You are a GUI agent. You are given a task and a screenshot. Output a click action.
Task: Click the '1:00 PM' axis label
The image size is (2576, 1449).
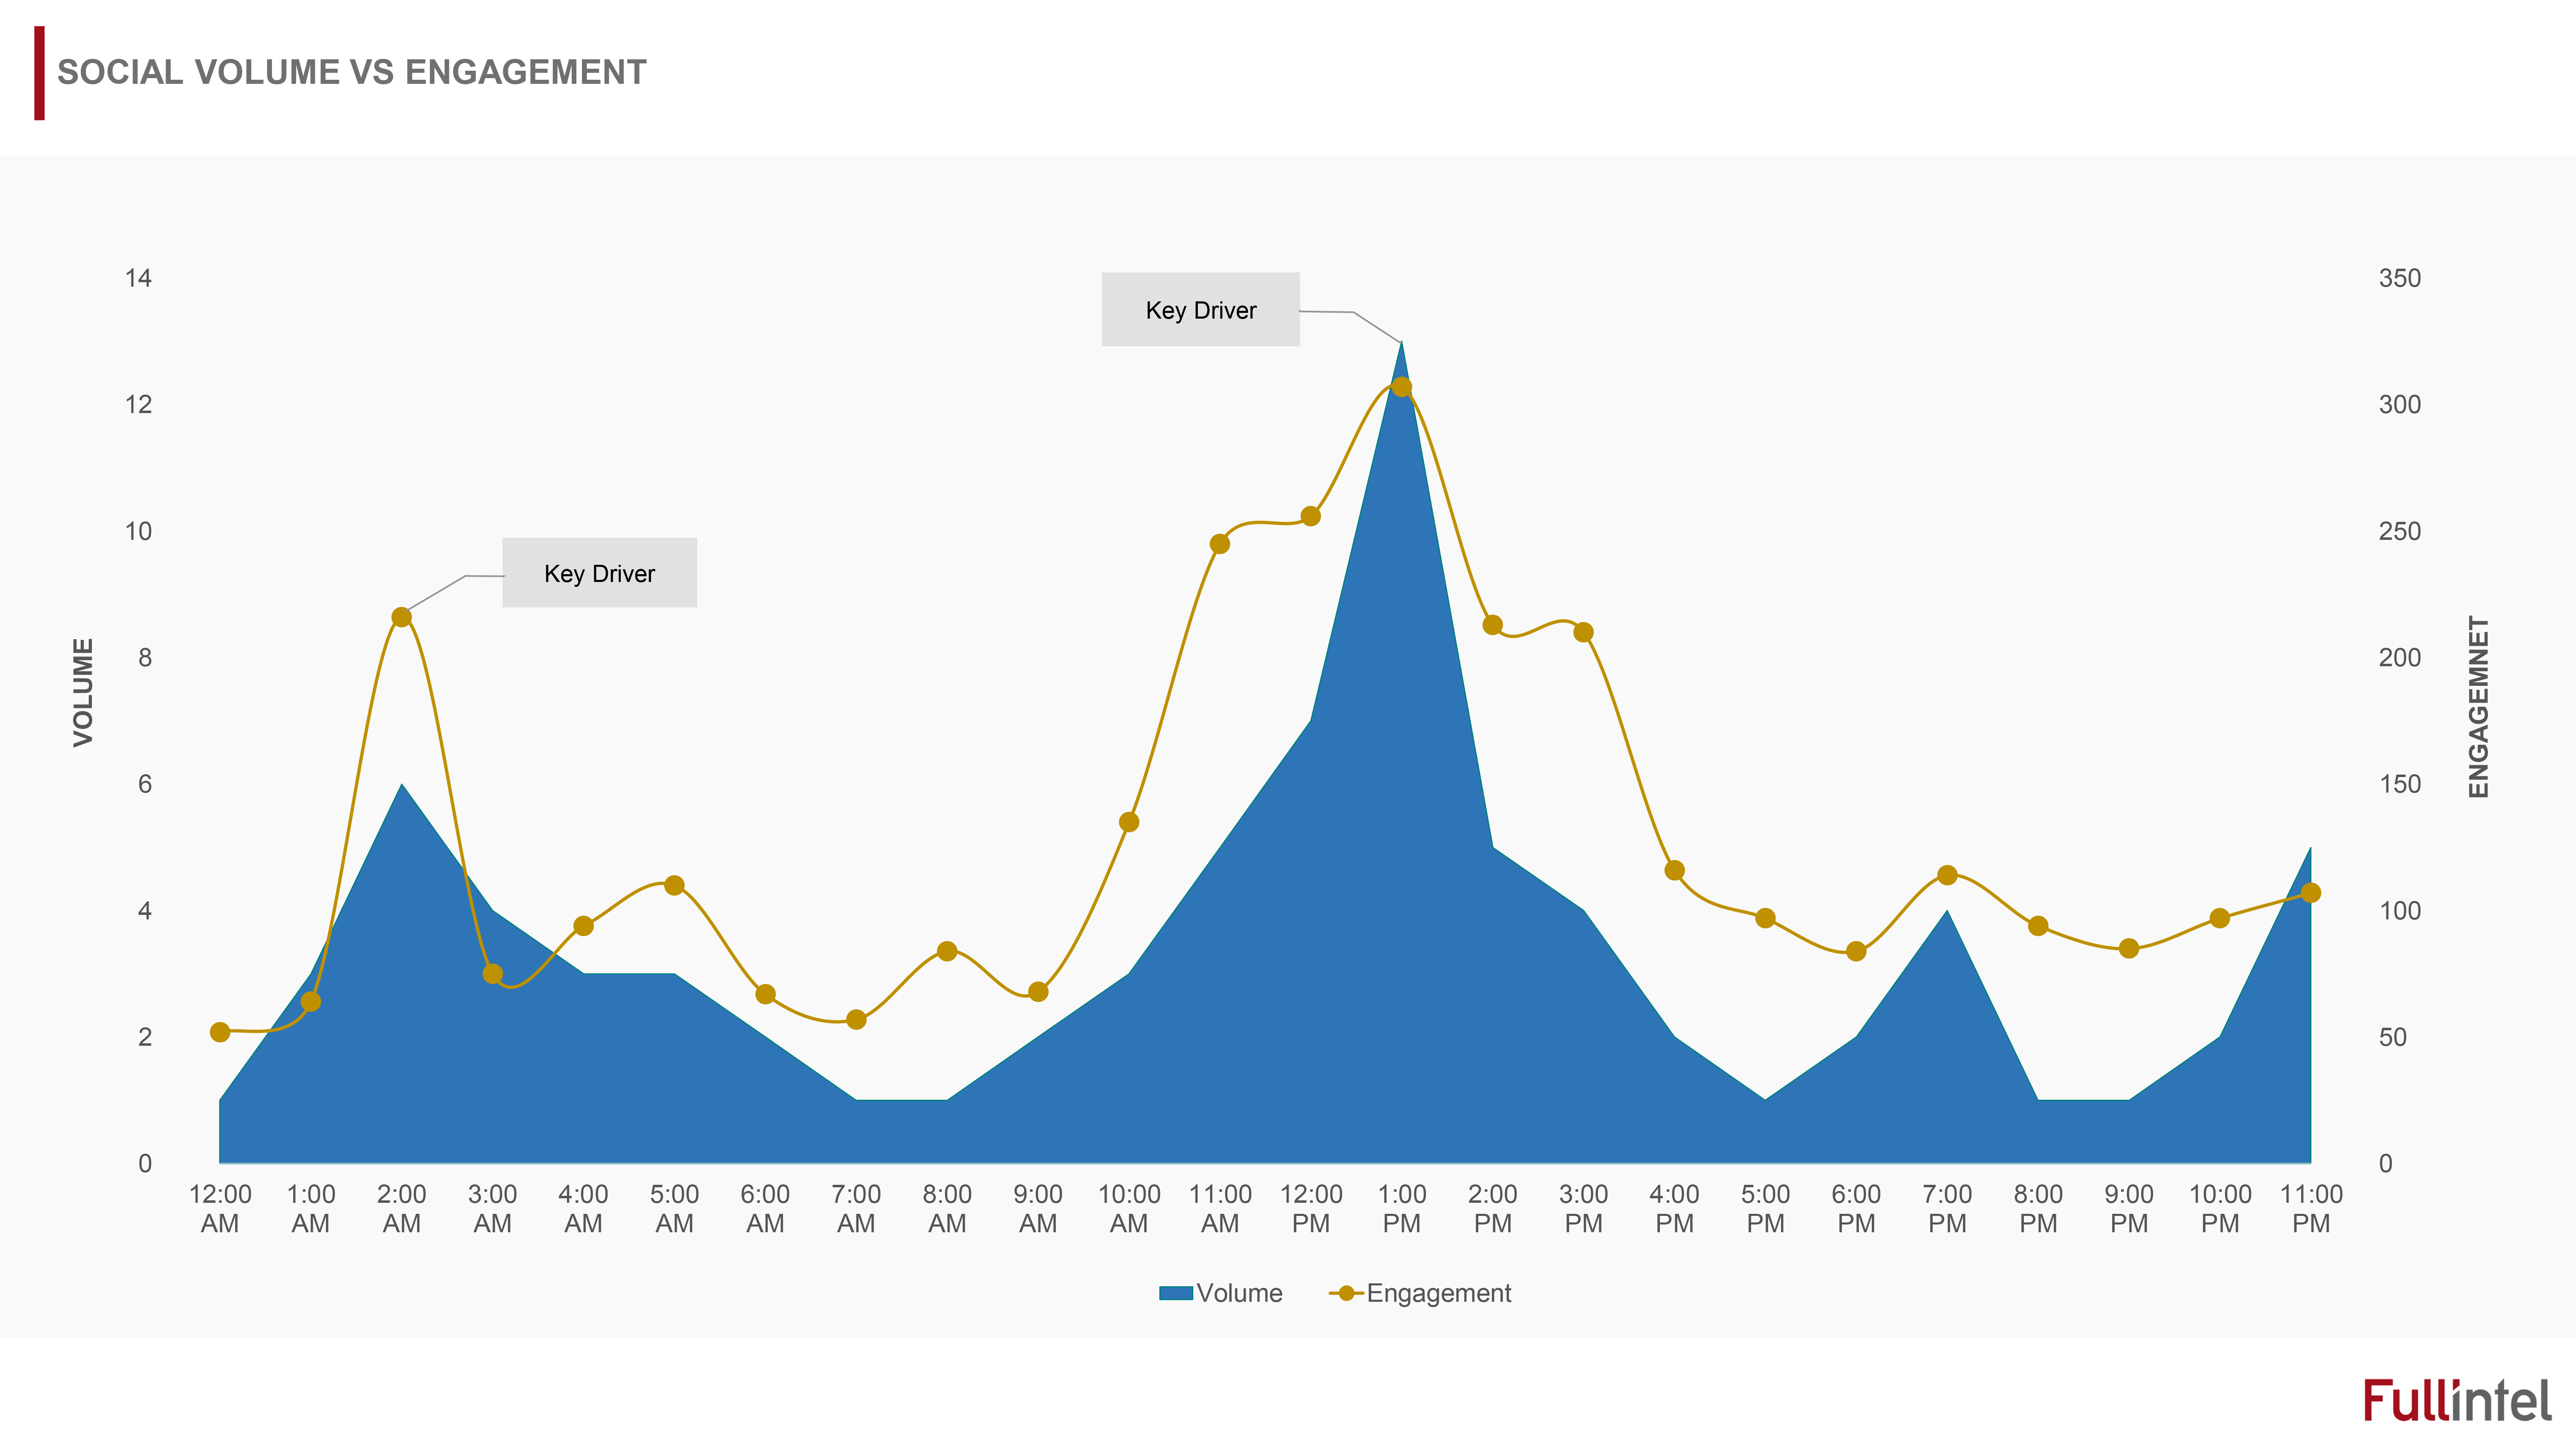pyautogui.click(x=1402, y=1208)
